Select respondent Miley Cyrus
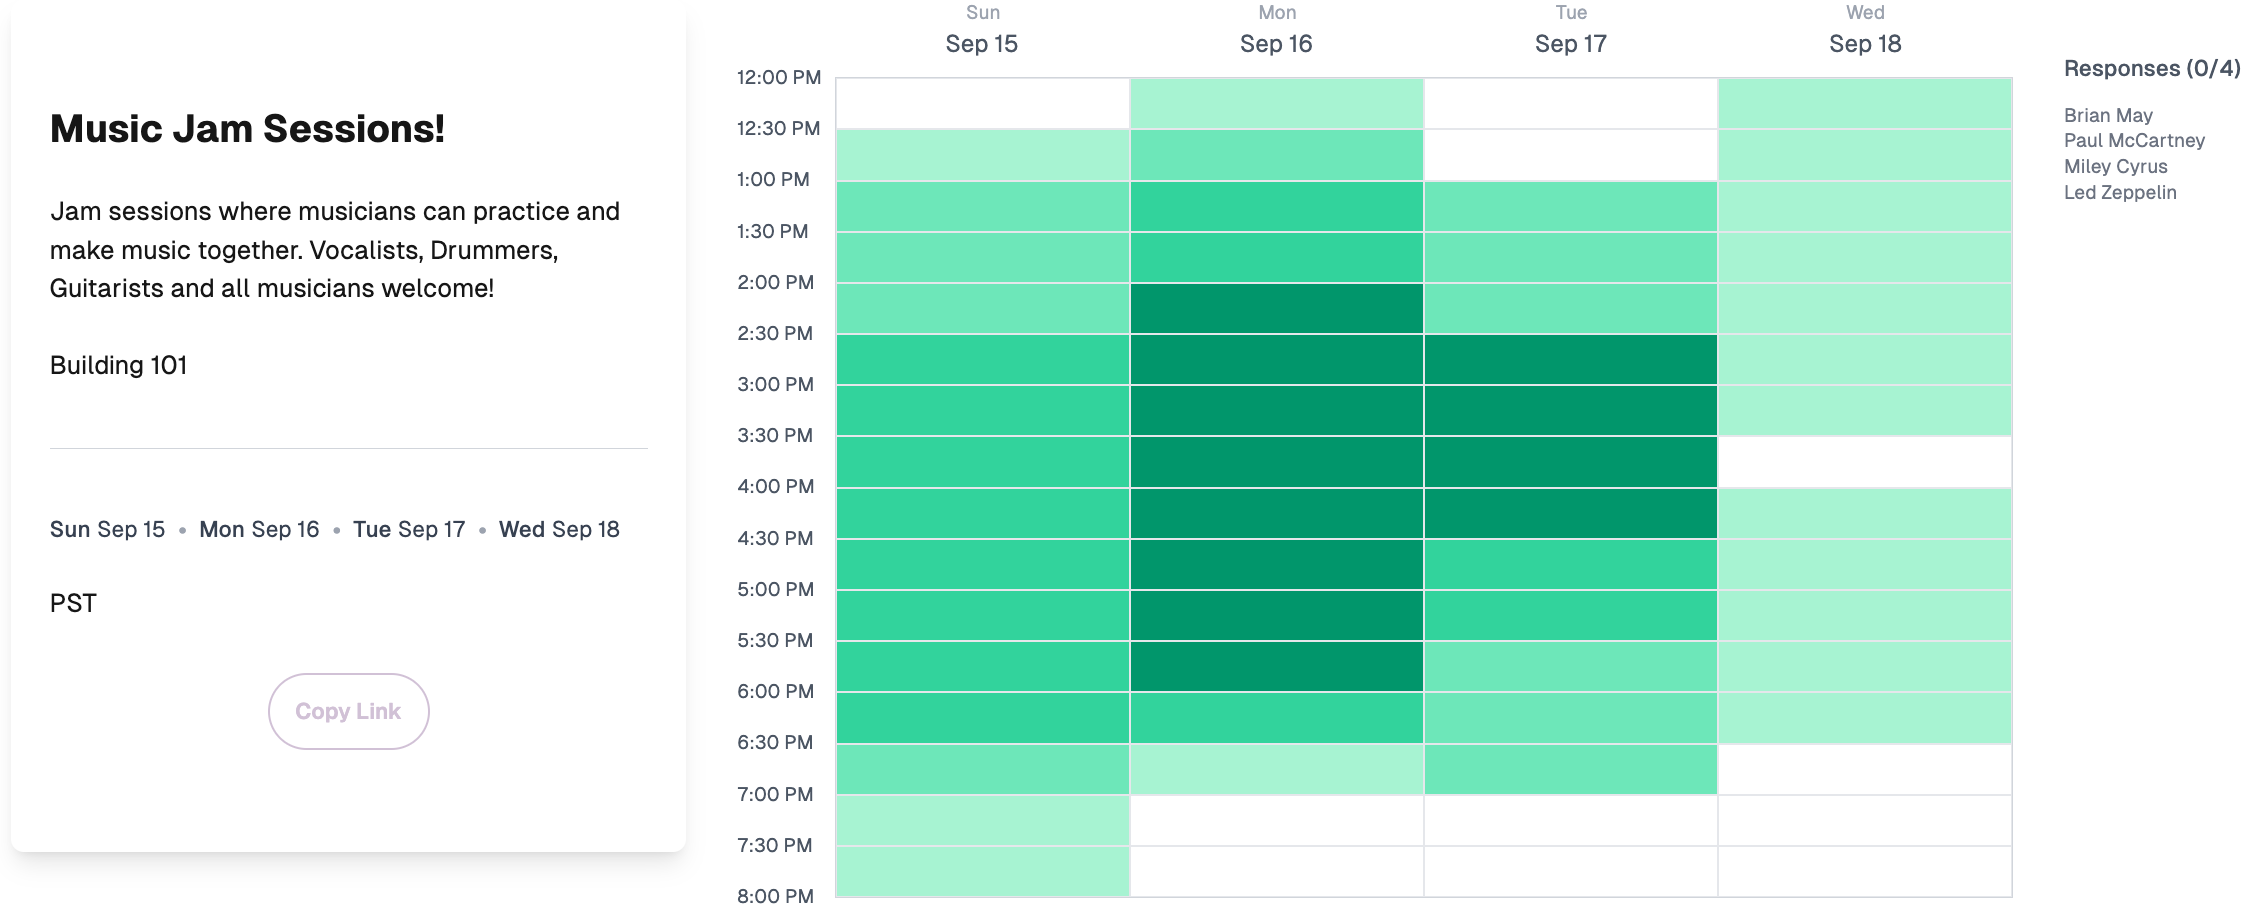The width and height of the screenshot is (2250, 918). tap(2115, 167)
